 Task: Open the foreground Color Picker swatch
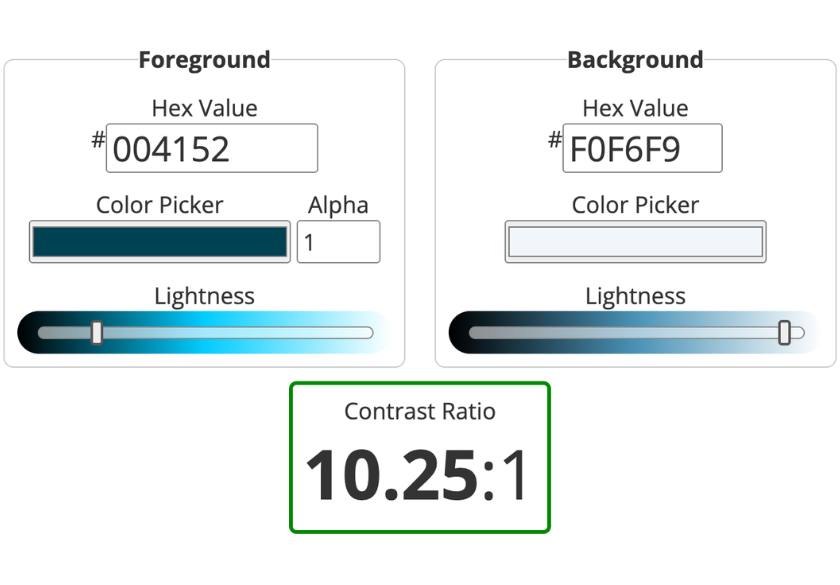click(x=160, y=241)
